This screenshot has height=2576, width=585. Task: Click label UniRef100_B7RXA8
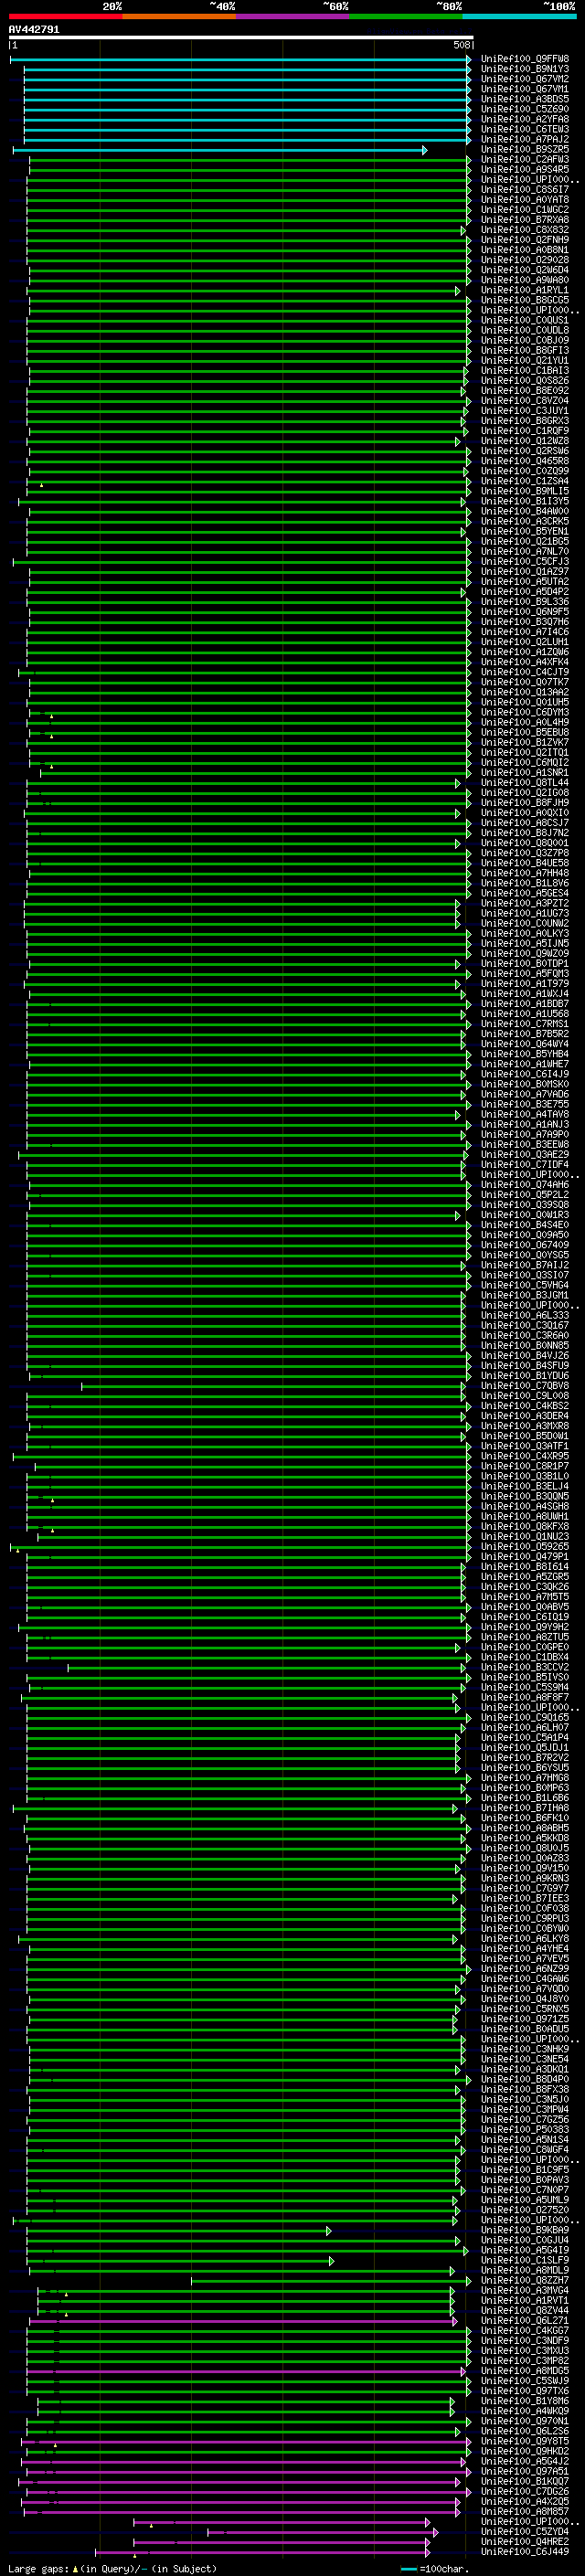(525, 220)
